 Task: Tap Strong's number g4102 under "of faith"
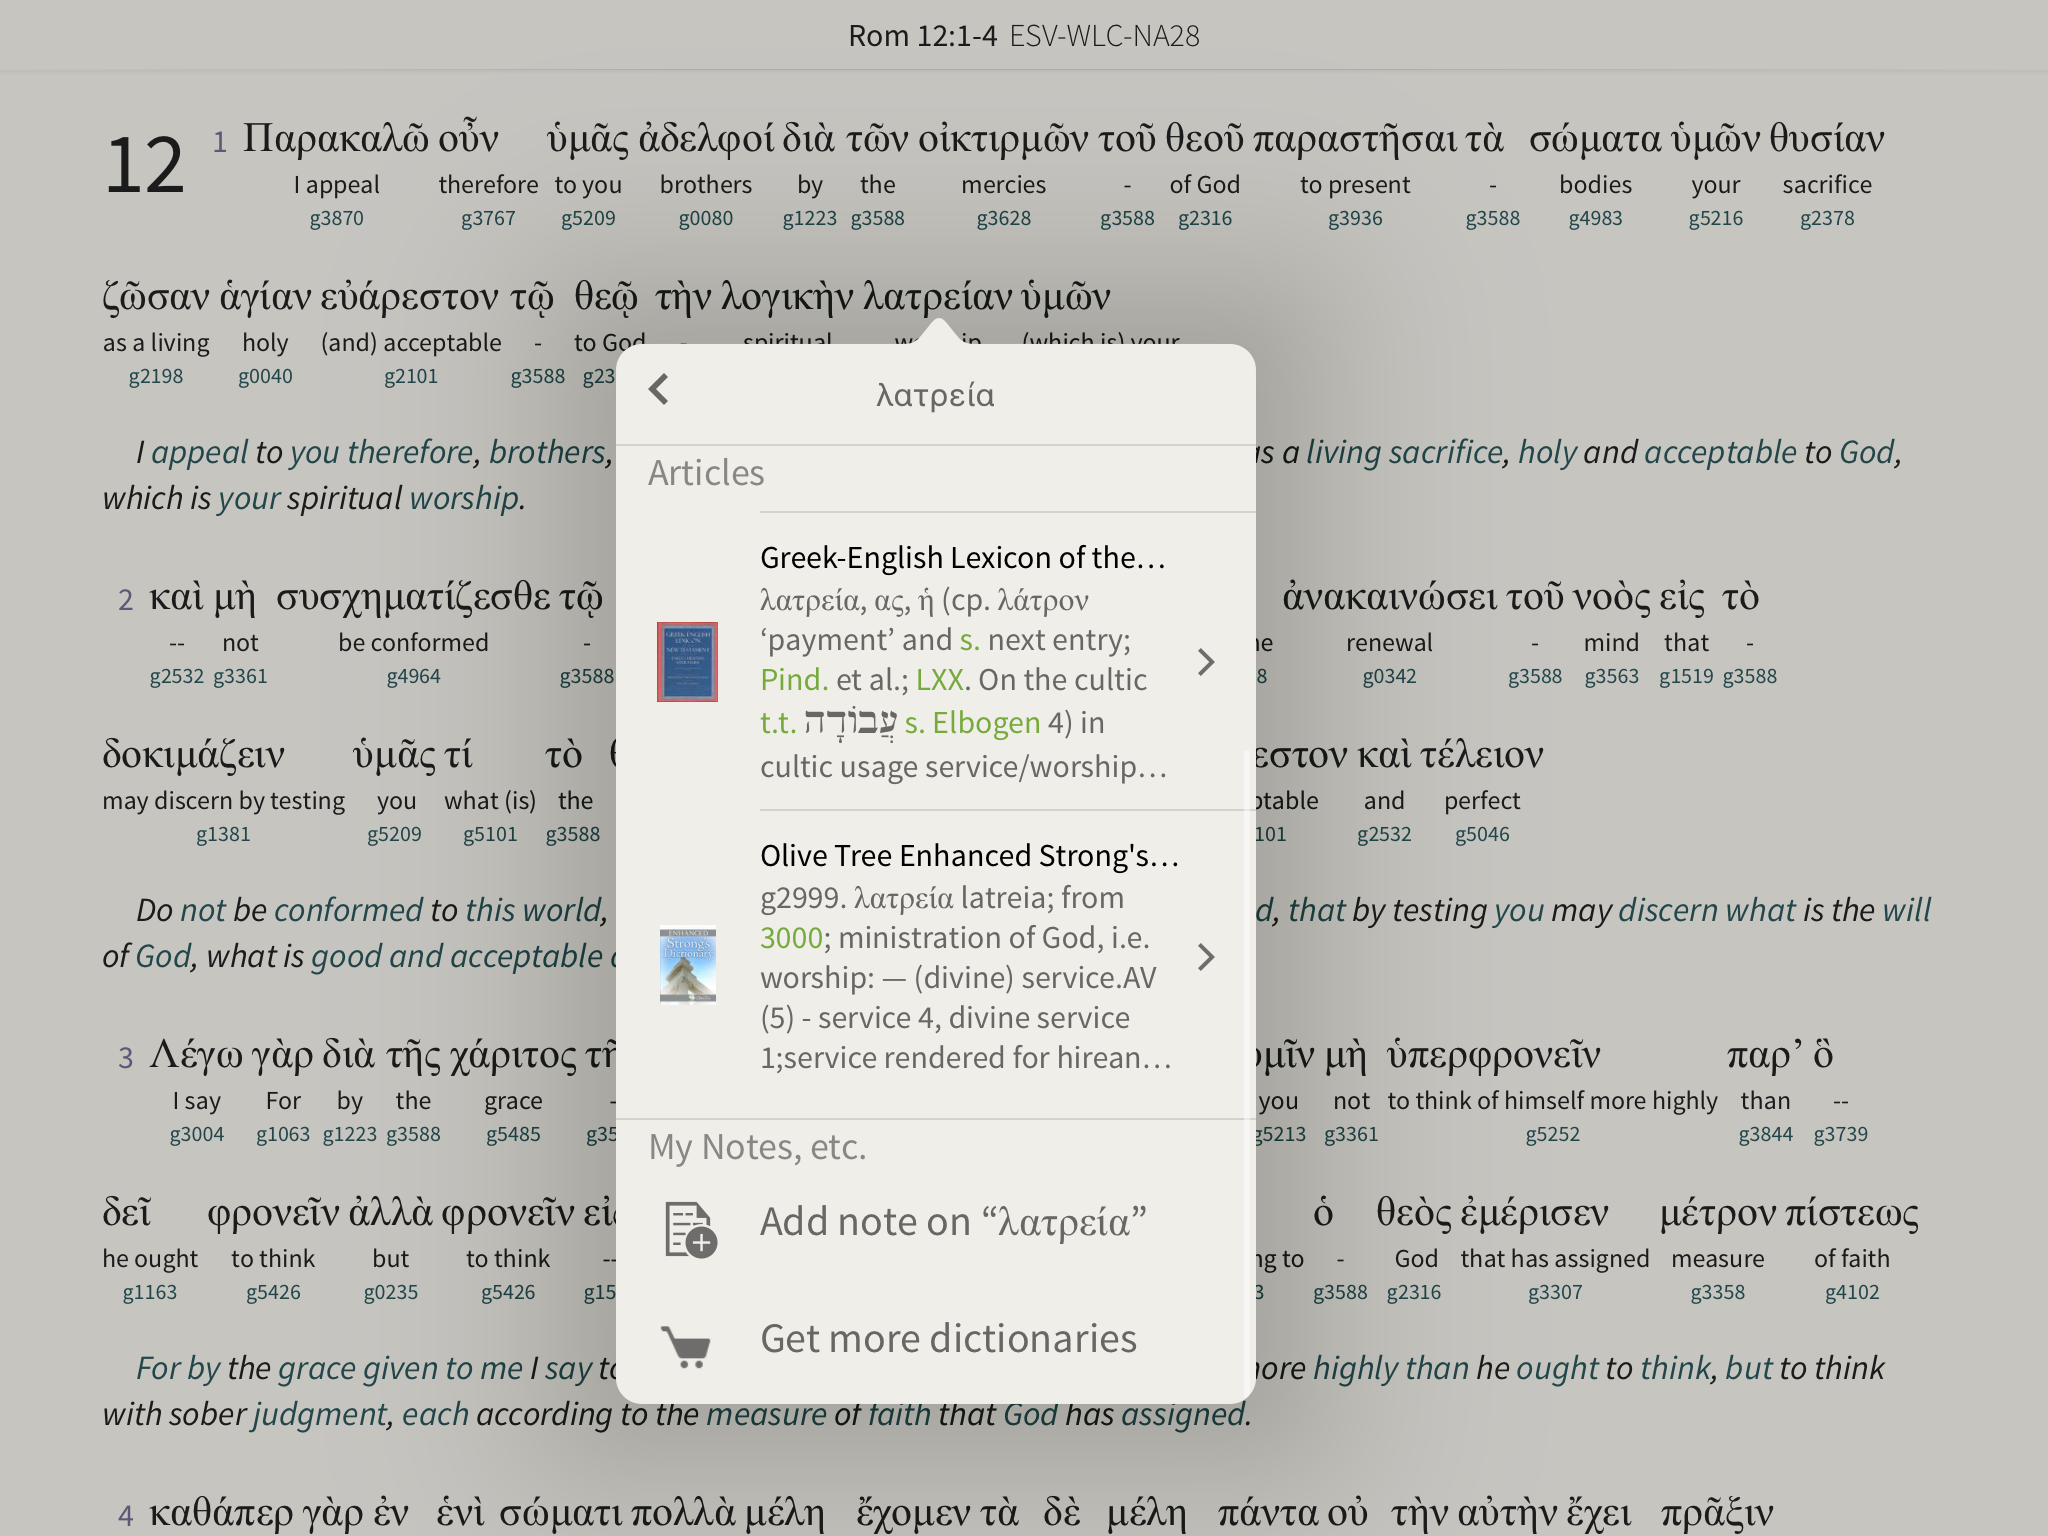point(1851,1293)
